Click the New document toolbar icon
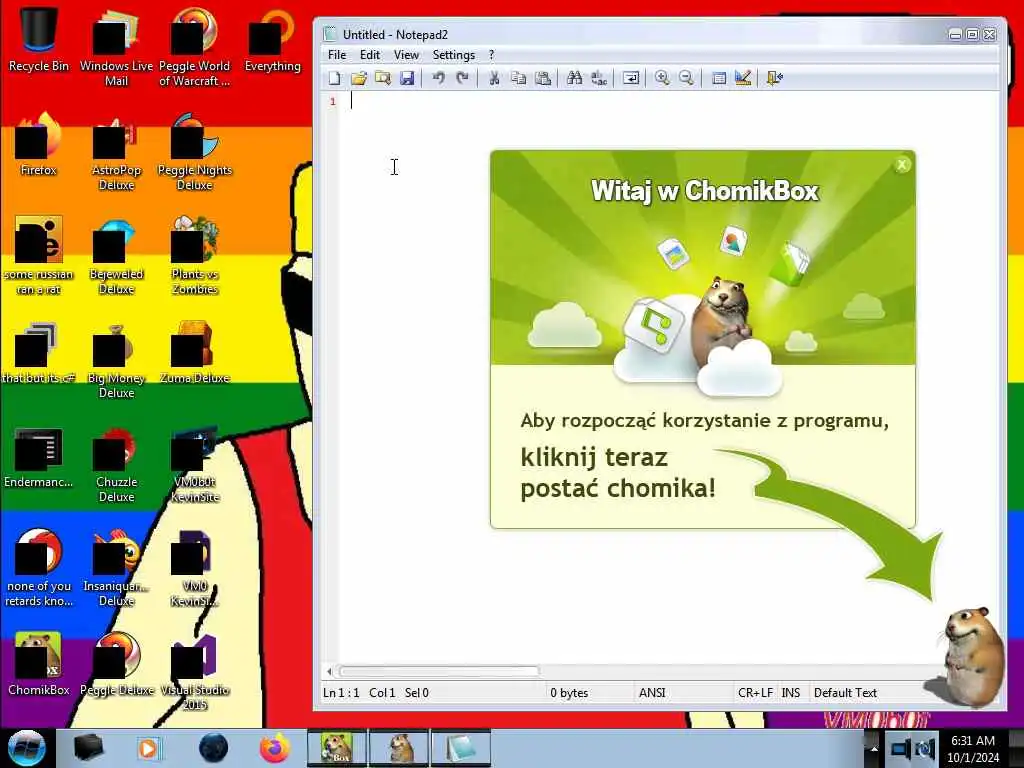1024x768 pixels. pyautogui.click(x=334, y=78)
